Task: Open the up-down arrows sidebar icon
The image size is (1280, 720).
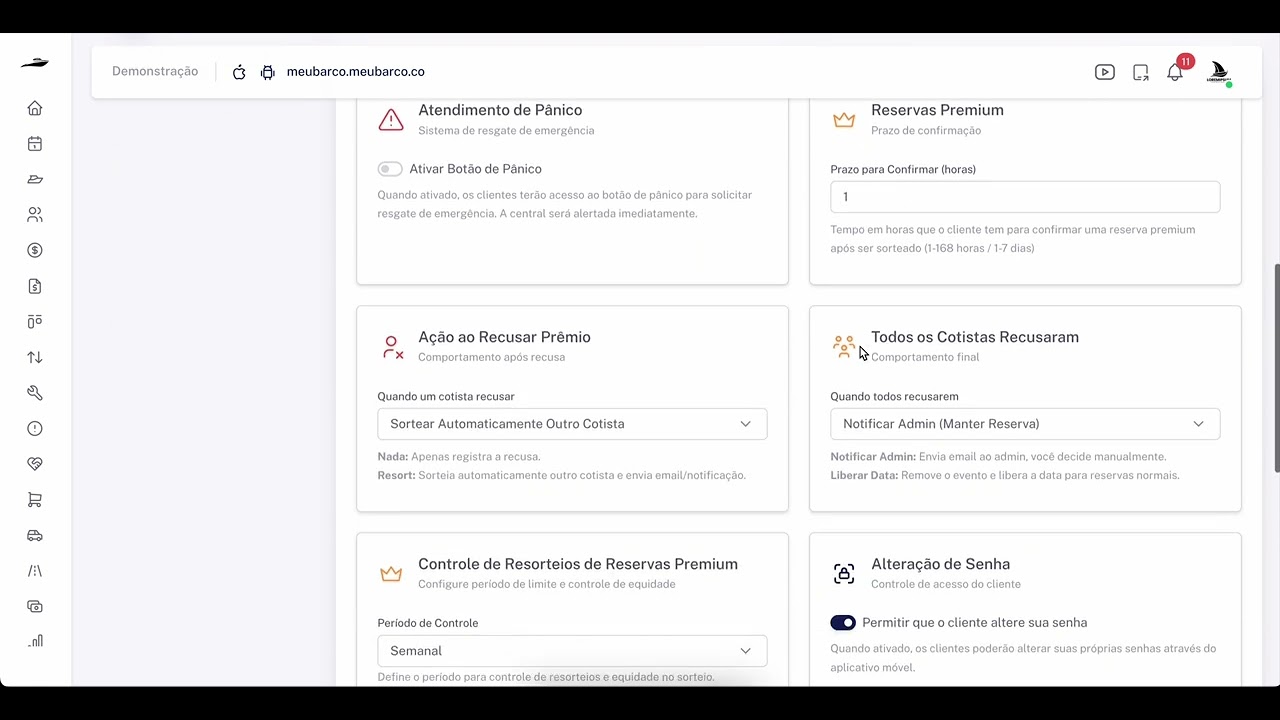Action: 35,357
